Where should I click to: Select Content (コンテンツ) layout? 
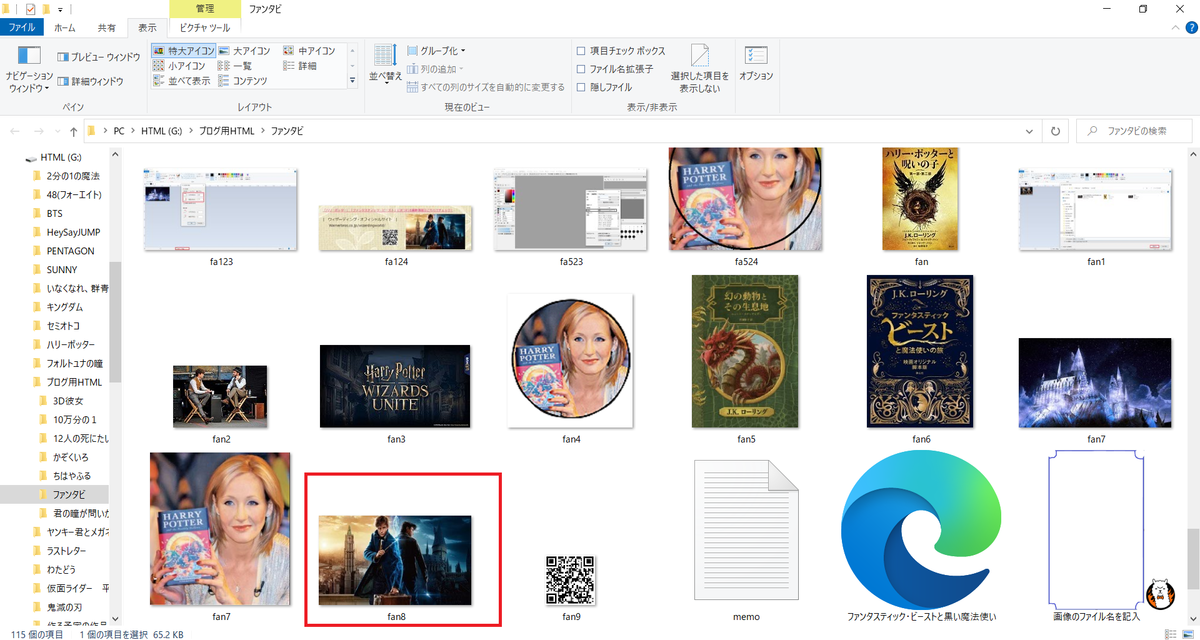point(242,80)
